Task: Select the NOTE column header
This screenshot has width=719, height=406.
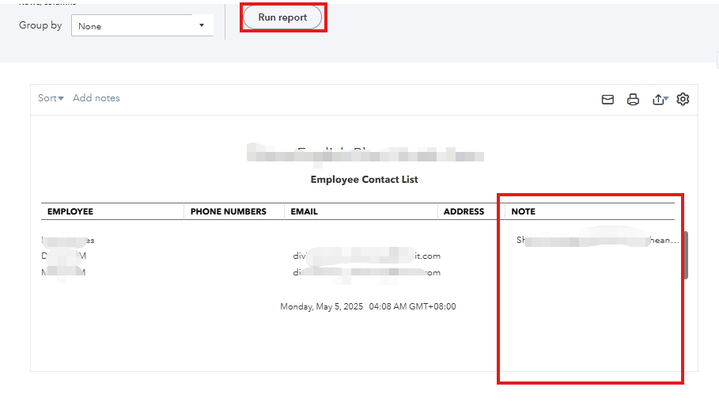Action: 523,212
